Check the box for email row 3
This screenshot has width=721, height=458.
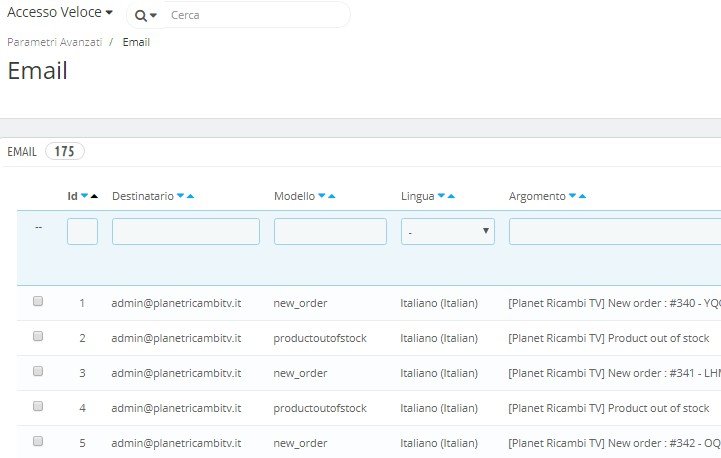(x=38, y=371)
